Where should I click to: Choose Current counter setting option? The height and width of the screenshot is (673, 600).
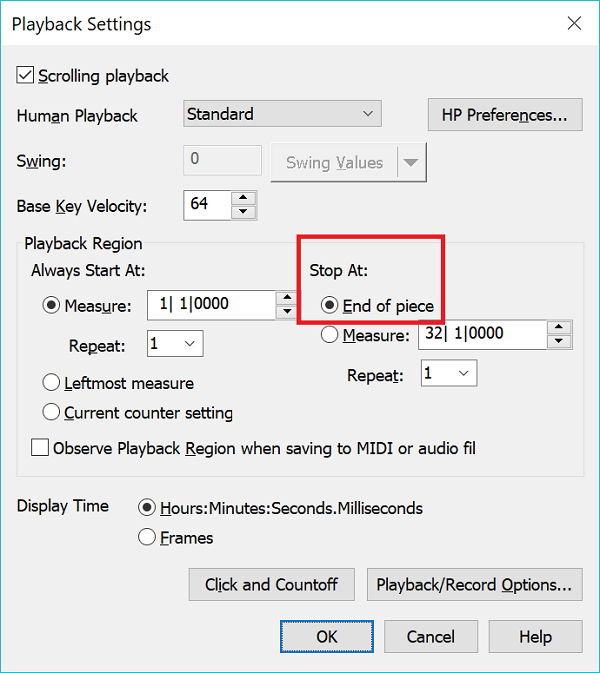click(x=52, y=413)
